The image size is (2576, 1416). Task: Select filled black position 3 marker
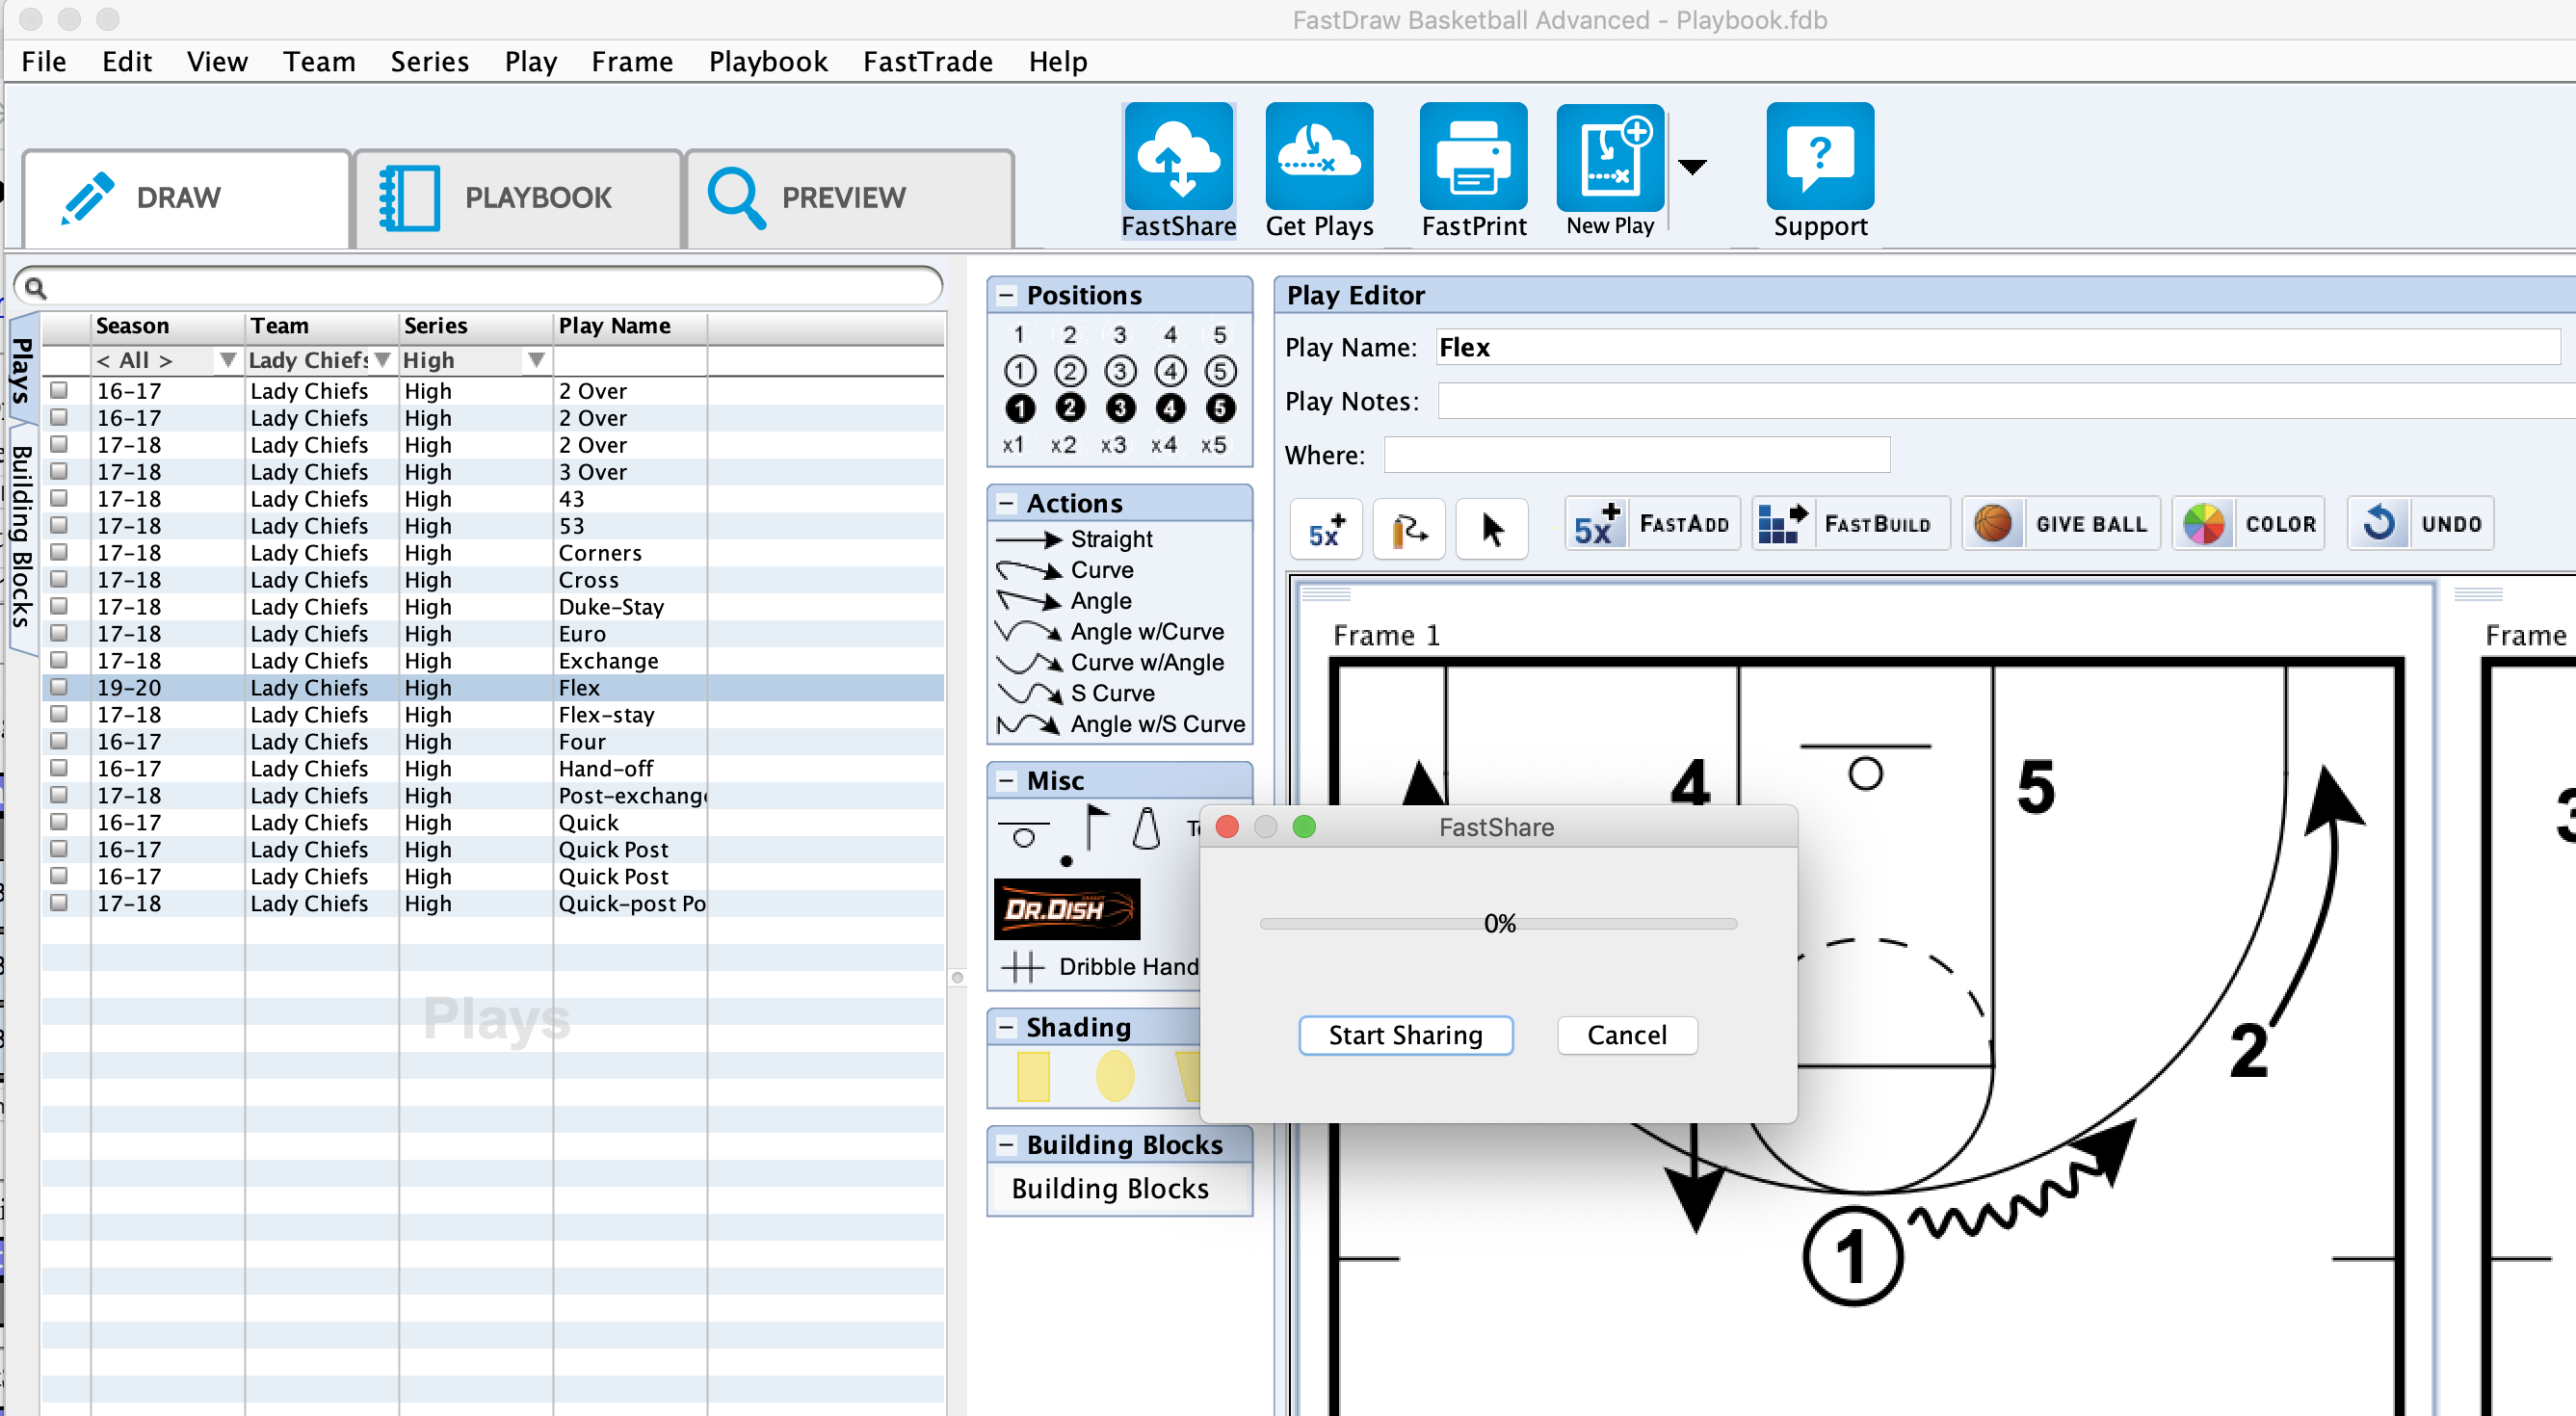pos(1119,408)
